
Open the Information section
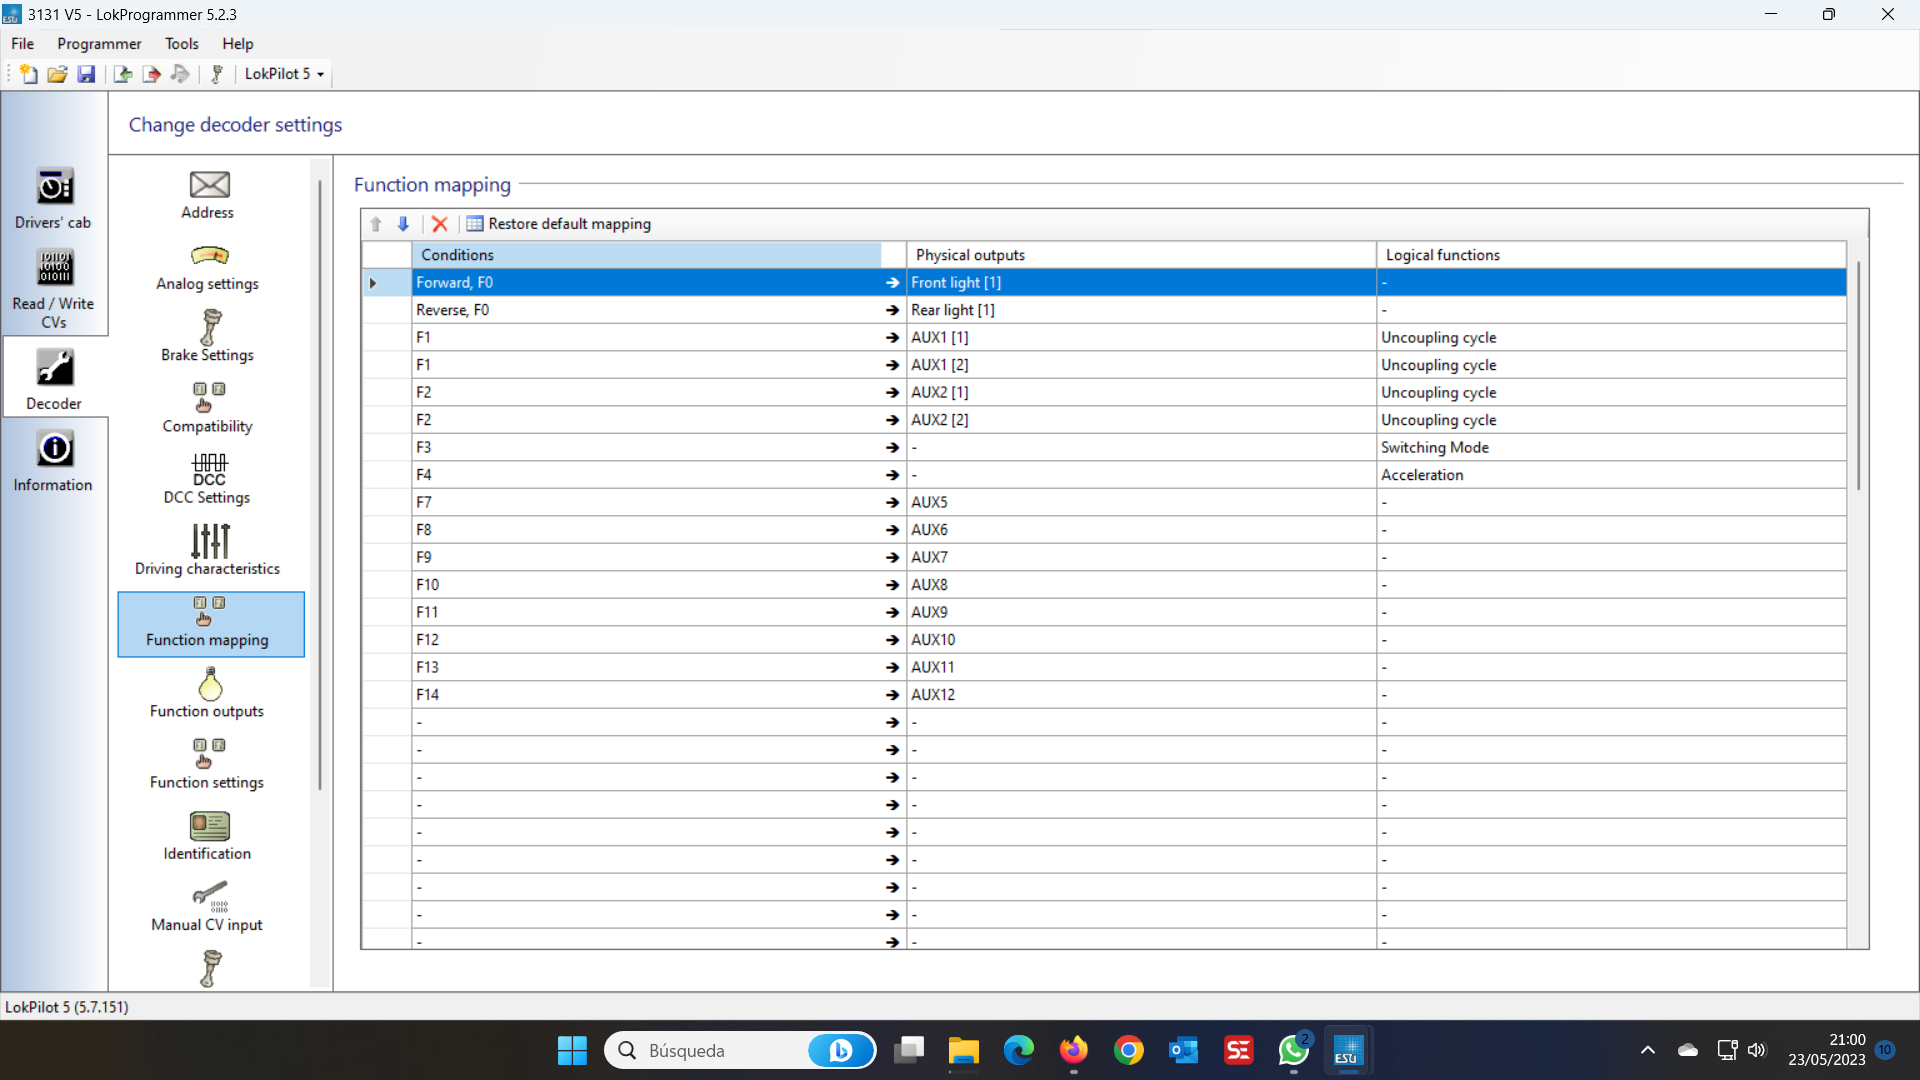[53, 461]
